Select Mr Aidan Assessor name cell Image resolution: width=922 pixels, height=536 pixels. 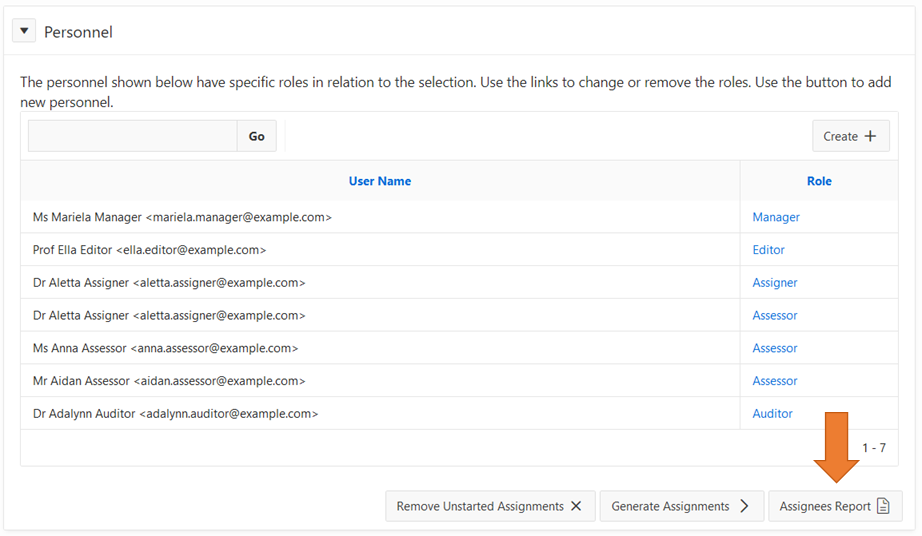(380, 381)
